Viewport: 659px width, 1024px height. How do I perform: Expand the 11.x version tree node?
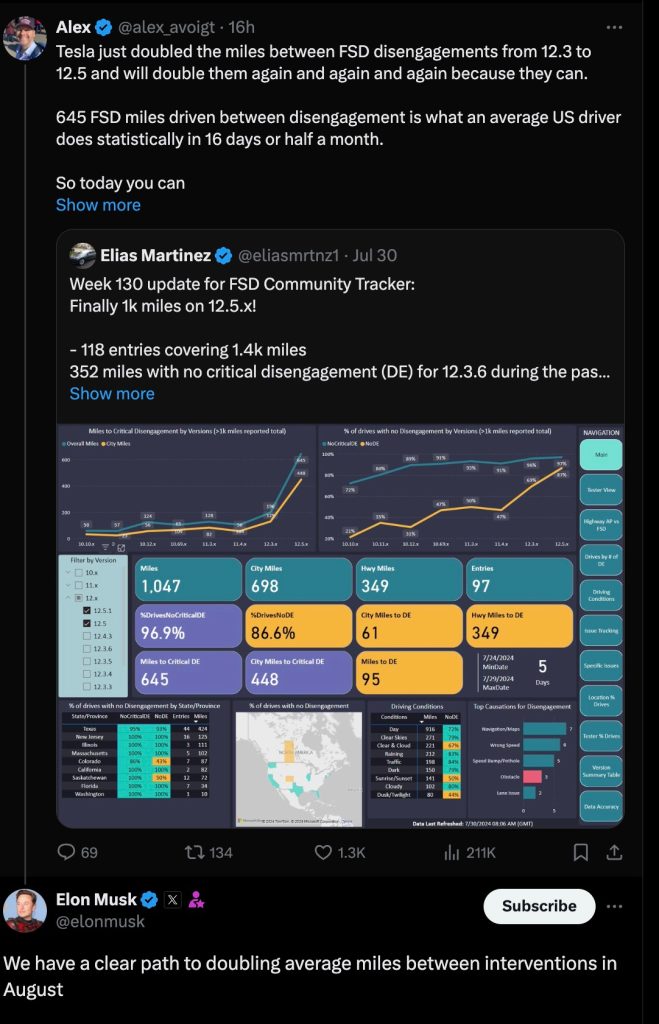[70, 584]
